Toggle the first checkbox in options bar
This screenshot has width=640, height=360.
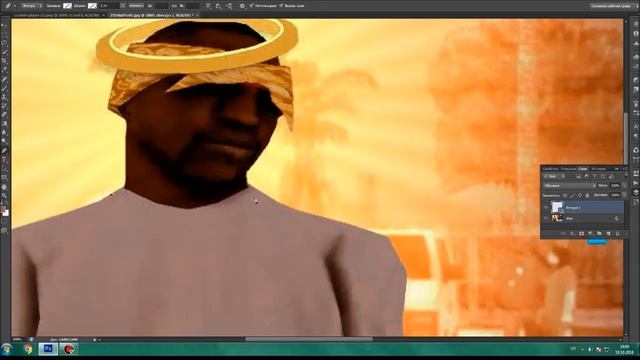coord(251,5)
